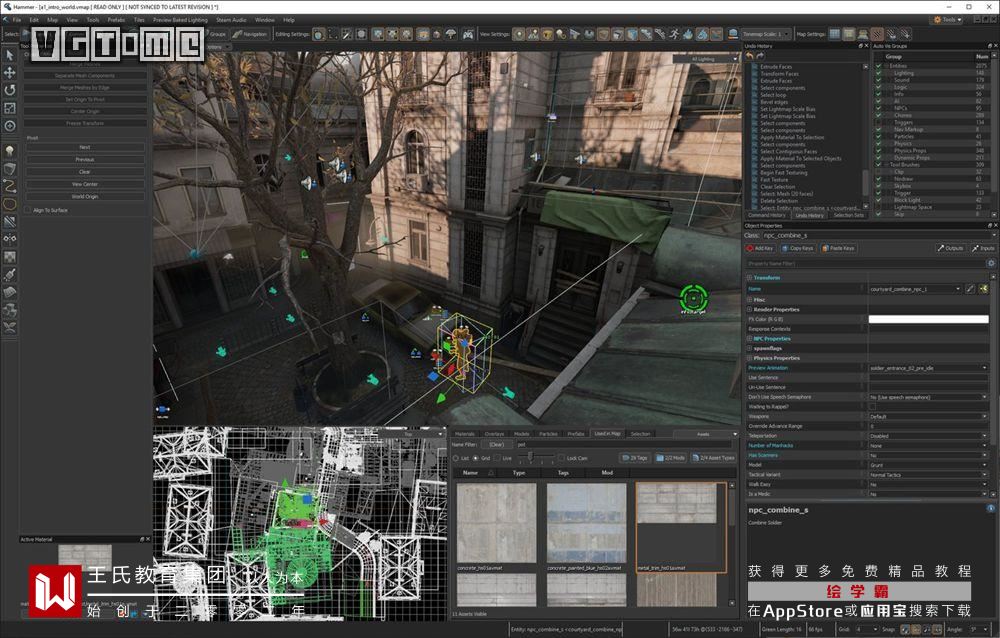Select the arrow Selection tool in left toolbar

tap(10, 56)
